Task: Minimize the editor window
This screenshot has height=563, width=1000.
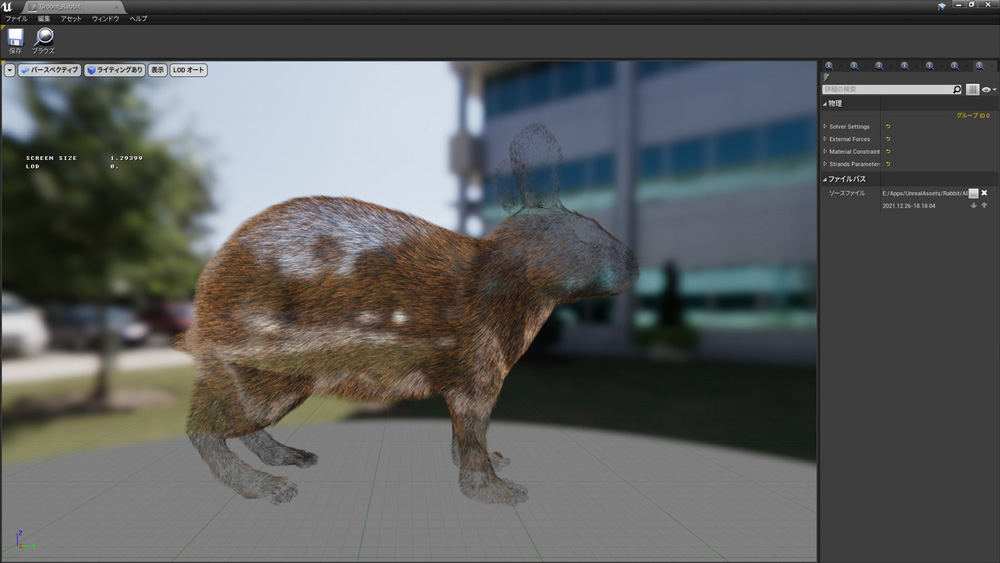Action: pyautogui.click(x=958, y=5)
